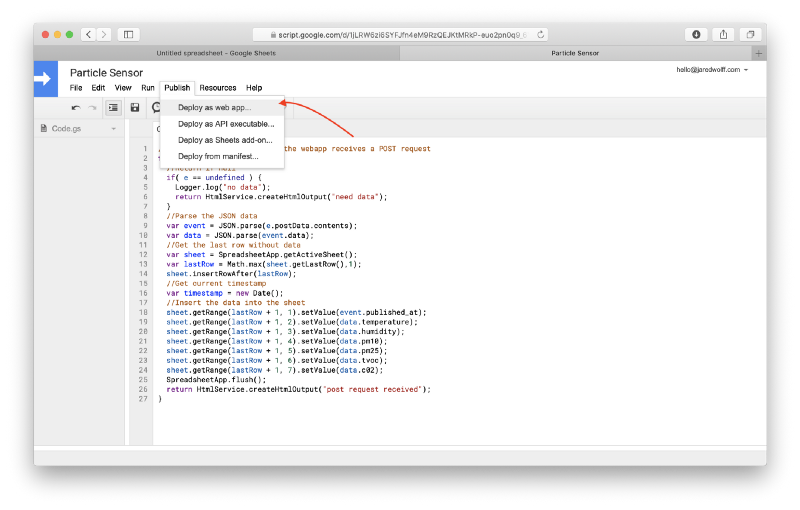
Task: Open a new tab with the plus button
Action: [x=759, y=53]
